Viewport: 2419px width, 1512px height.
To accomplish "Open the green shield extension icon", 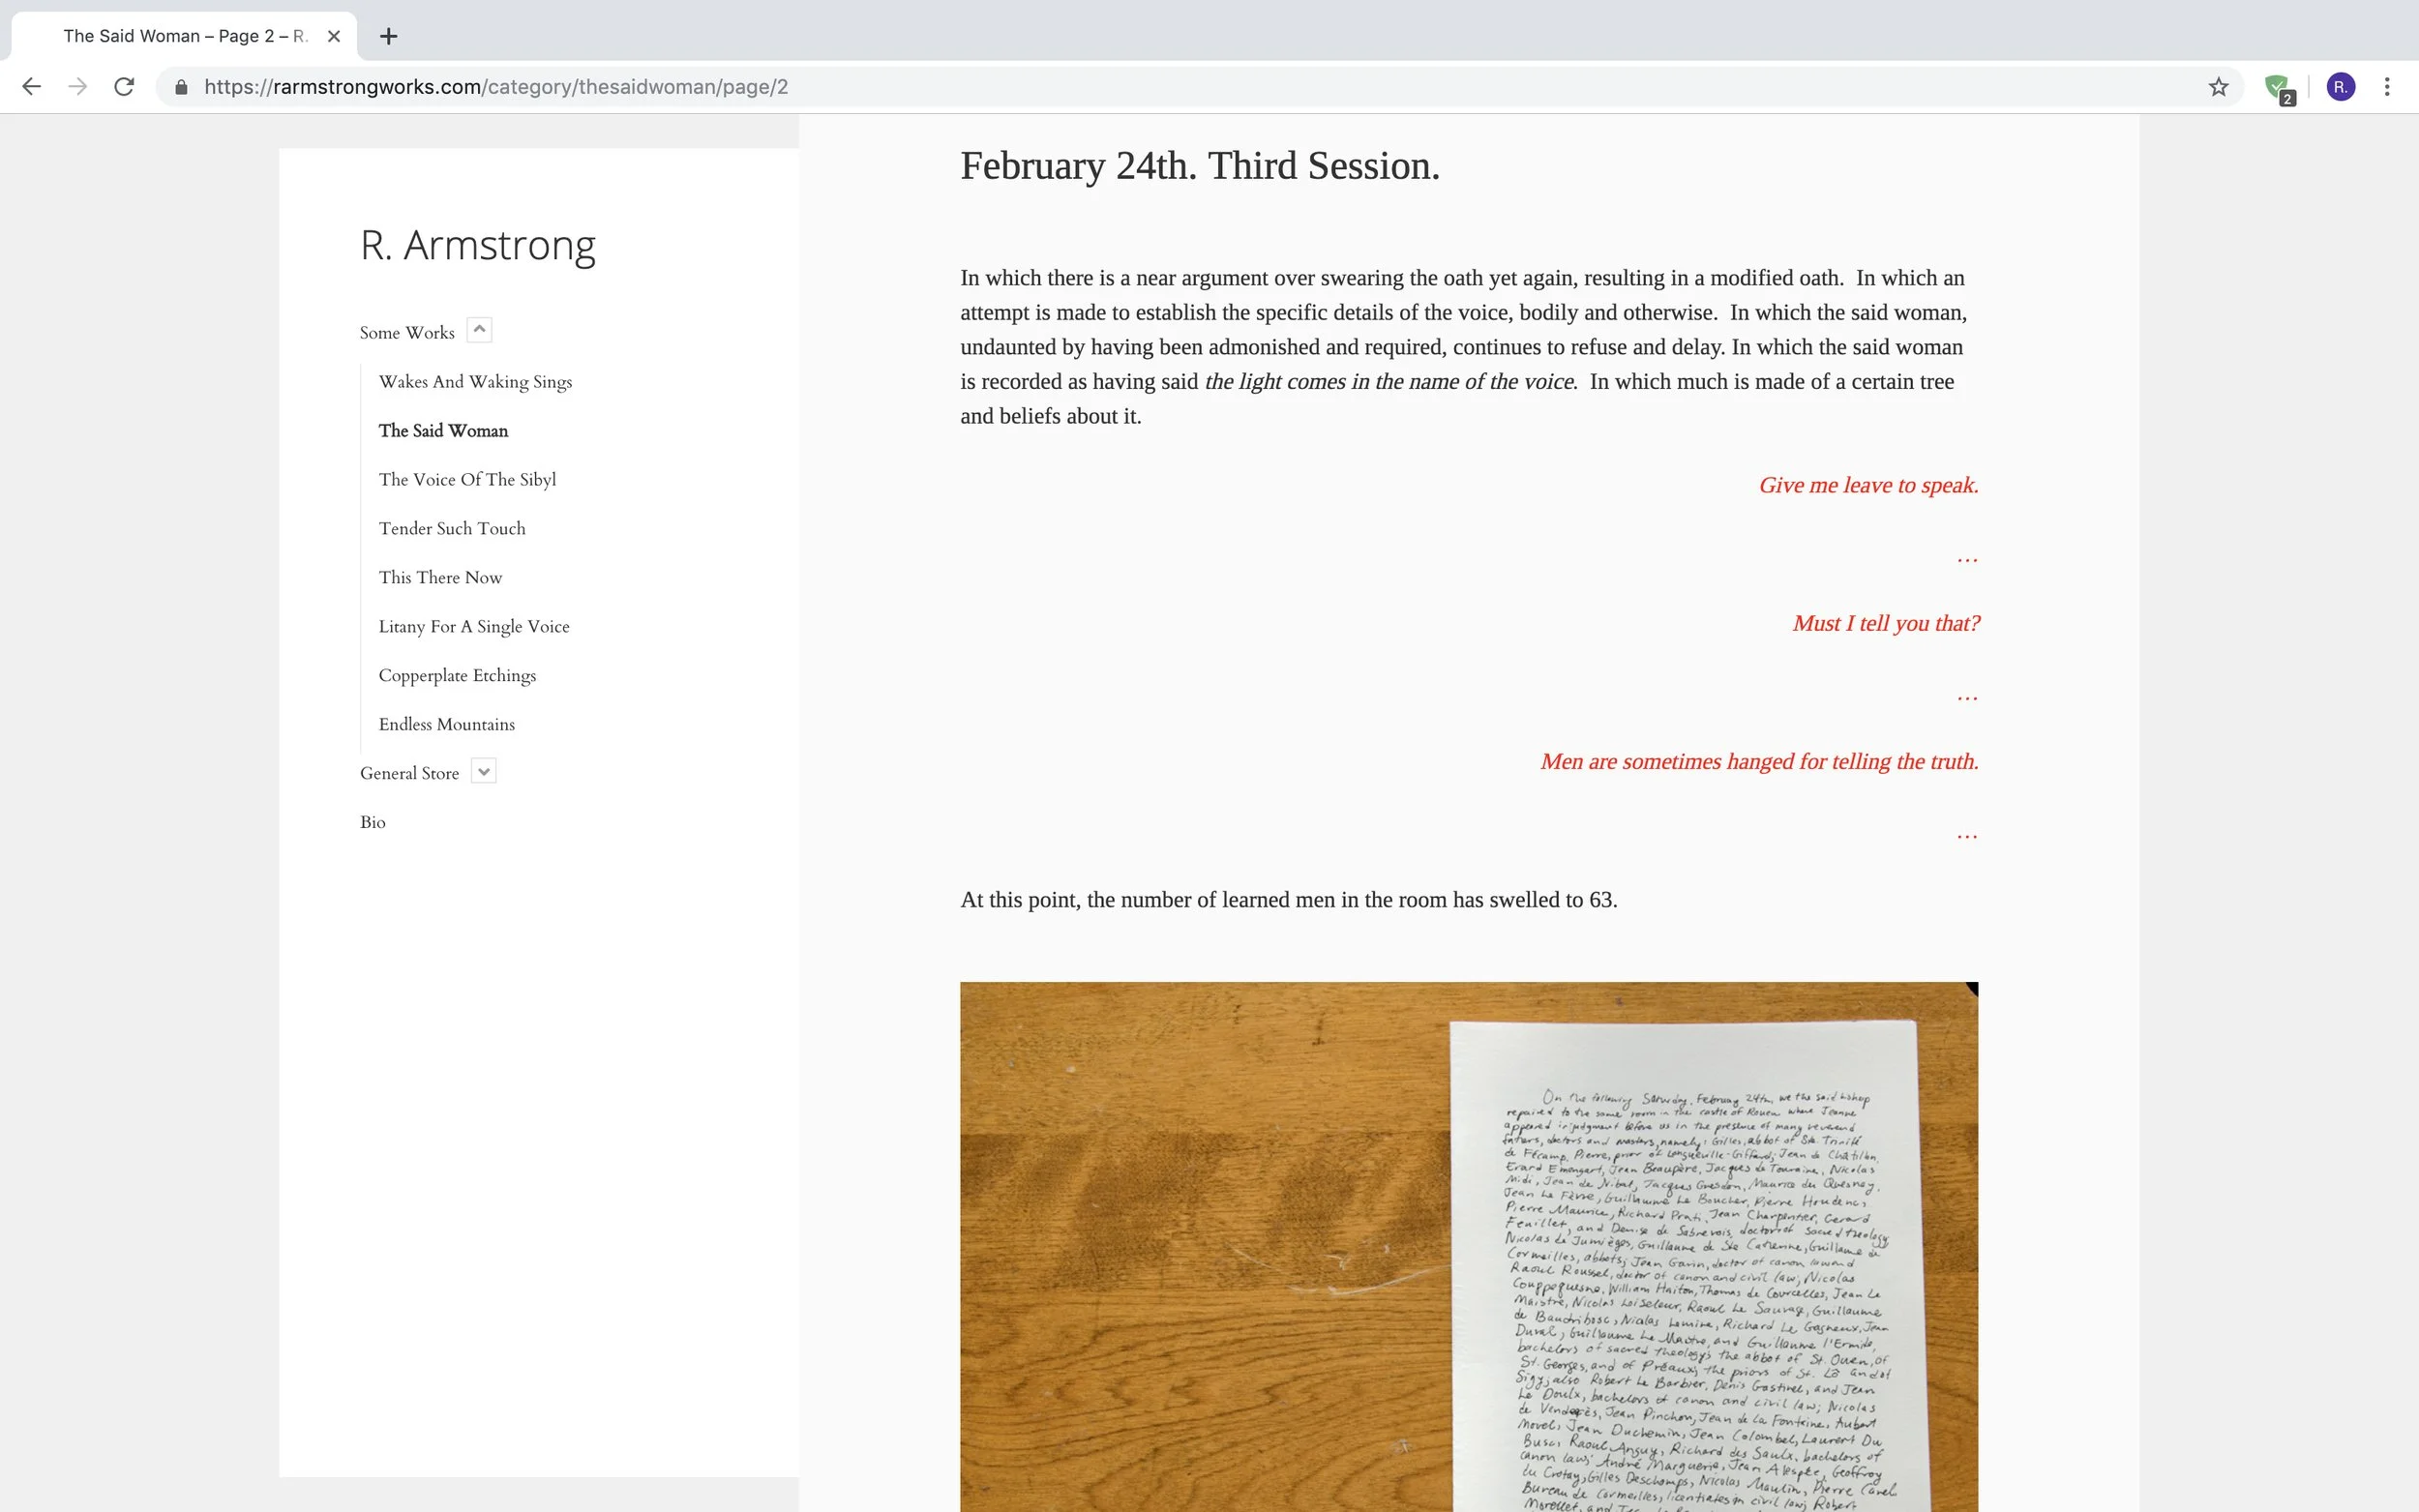I will (2277, 87).
